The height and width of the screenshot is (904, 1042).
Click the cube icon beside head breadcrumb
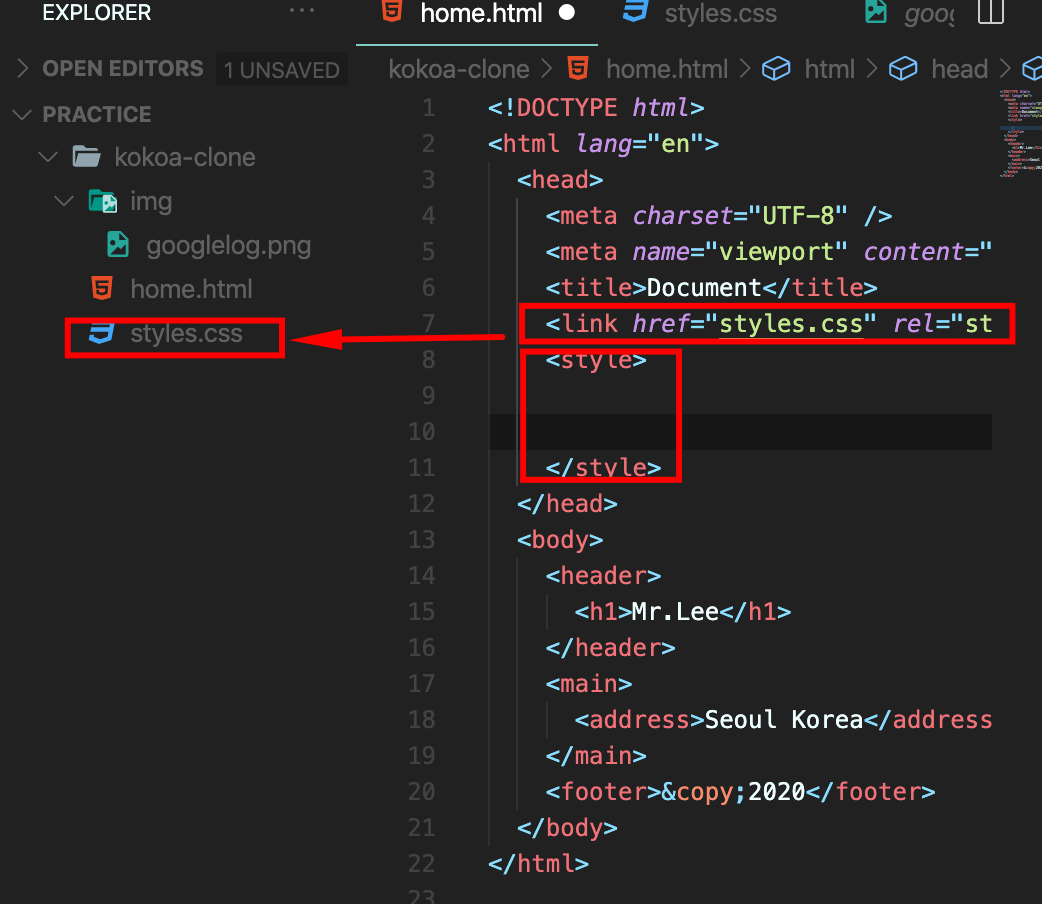pyautogui.click(x=903, y=68)
